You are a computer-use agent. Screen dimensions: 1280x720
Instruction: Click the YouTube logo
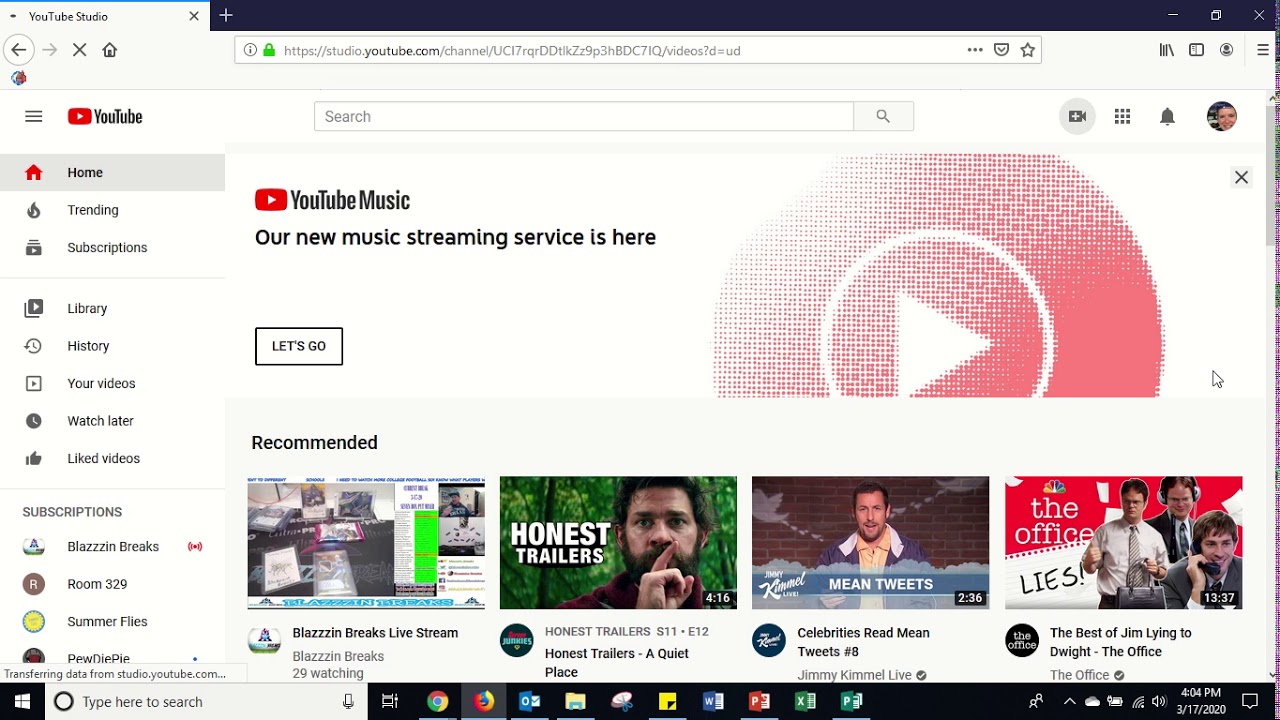(x=105, y=117)
